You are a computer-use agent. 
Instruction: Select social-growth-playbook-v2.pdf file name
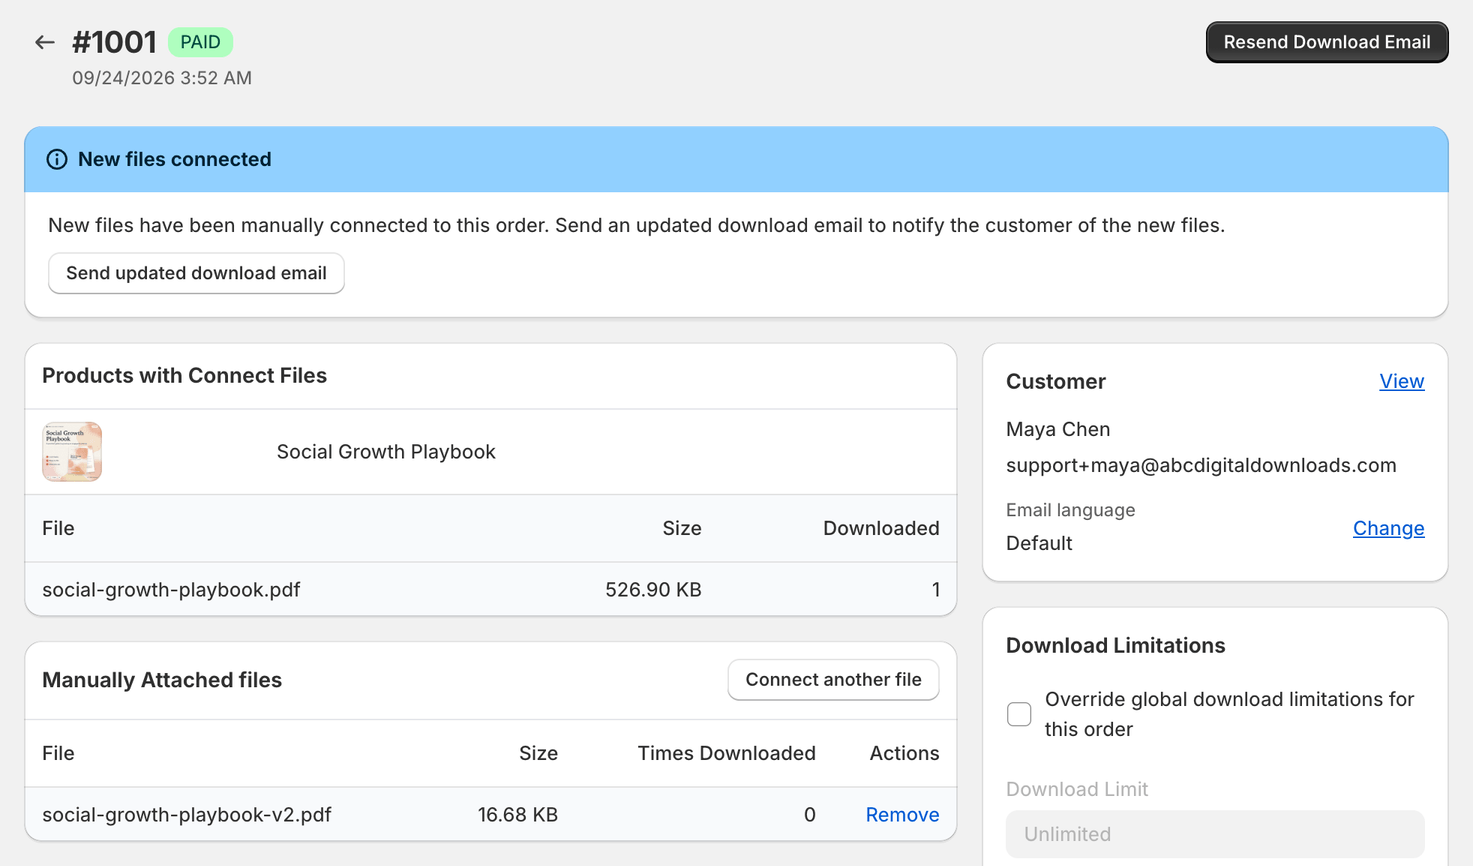coord(187,814)
